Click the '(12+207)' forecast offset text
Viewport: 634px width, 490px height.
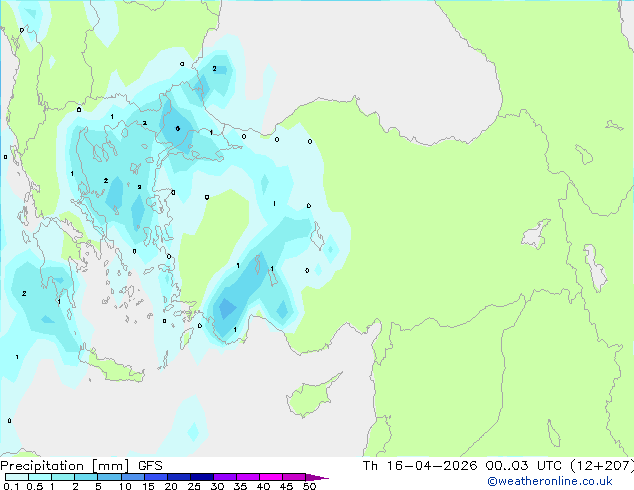[x=602, y=466]
